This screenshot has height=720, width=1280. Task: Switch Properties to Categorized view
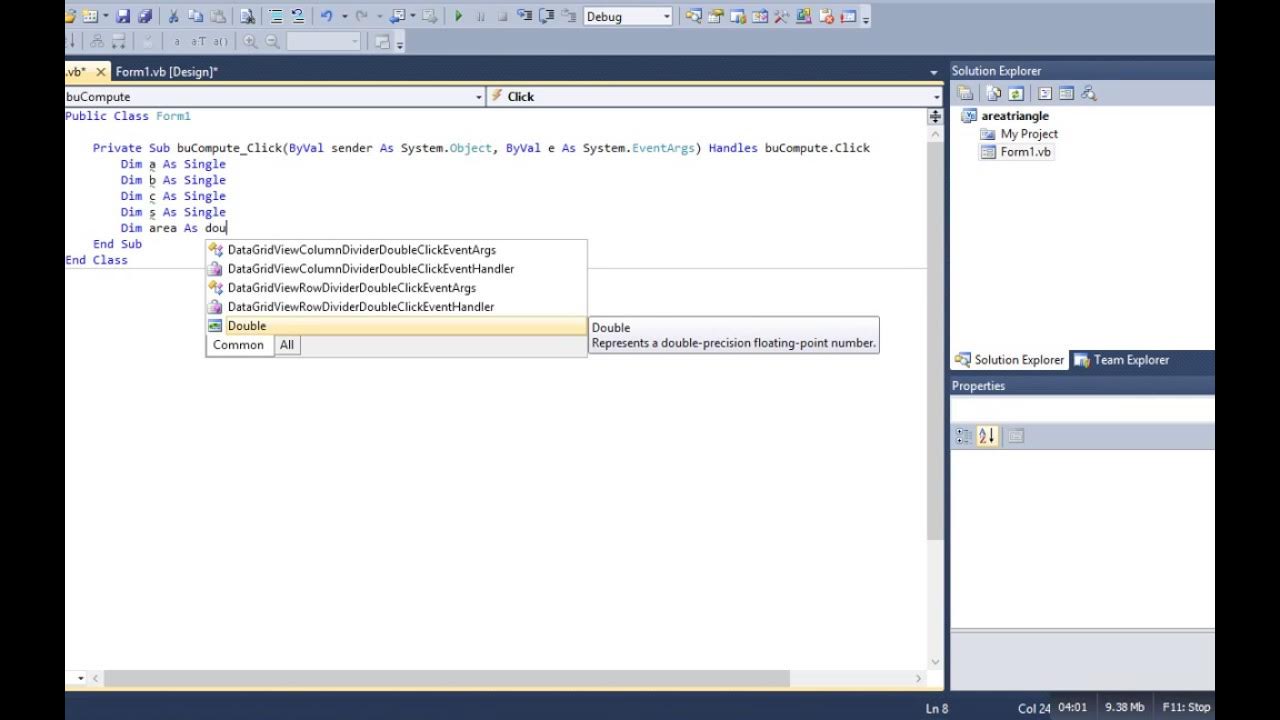(x=964, y=436)
